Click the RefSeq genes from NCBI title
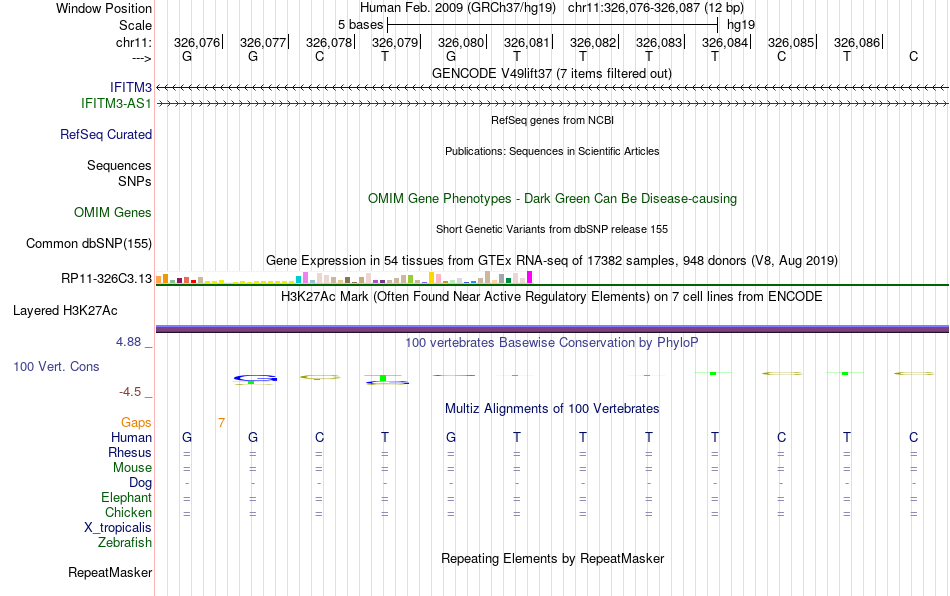 pos(553,121)
